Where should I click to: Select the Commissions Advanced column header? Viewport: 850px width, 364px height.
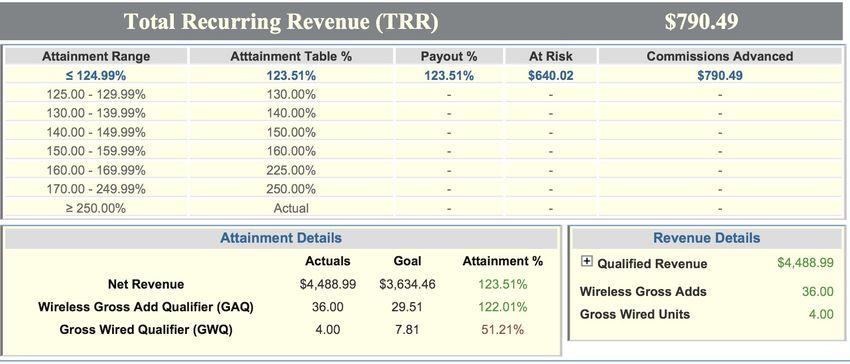click(x=720, y=56)
